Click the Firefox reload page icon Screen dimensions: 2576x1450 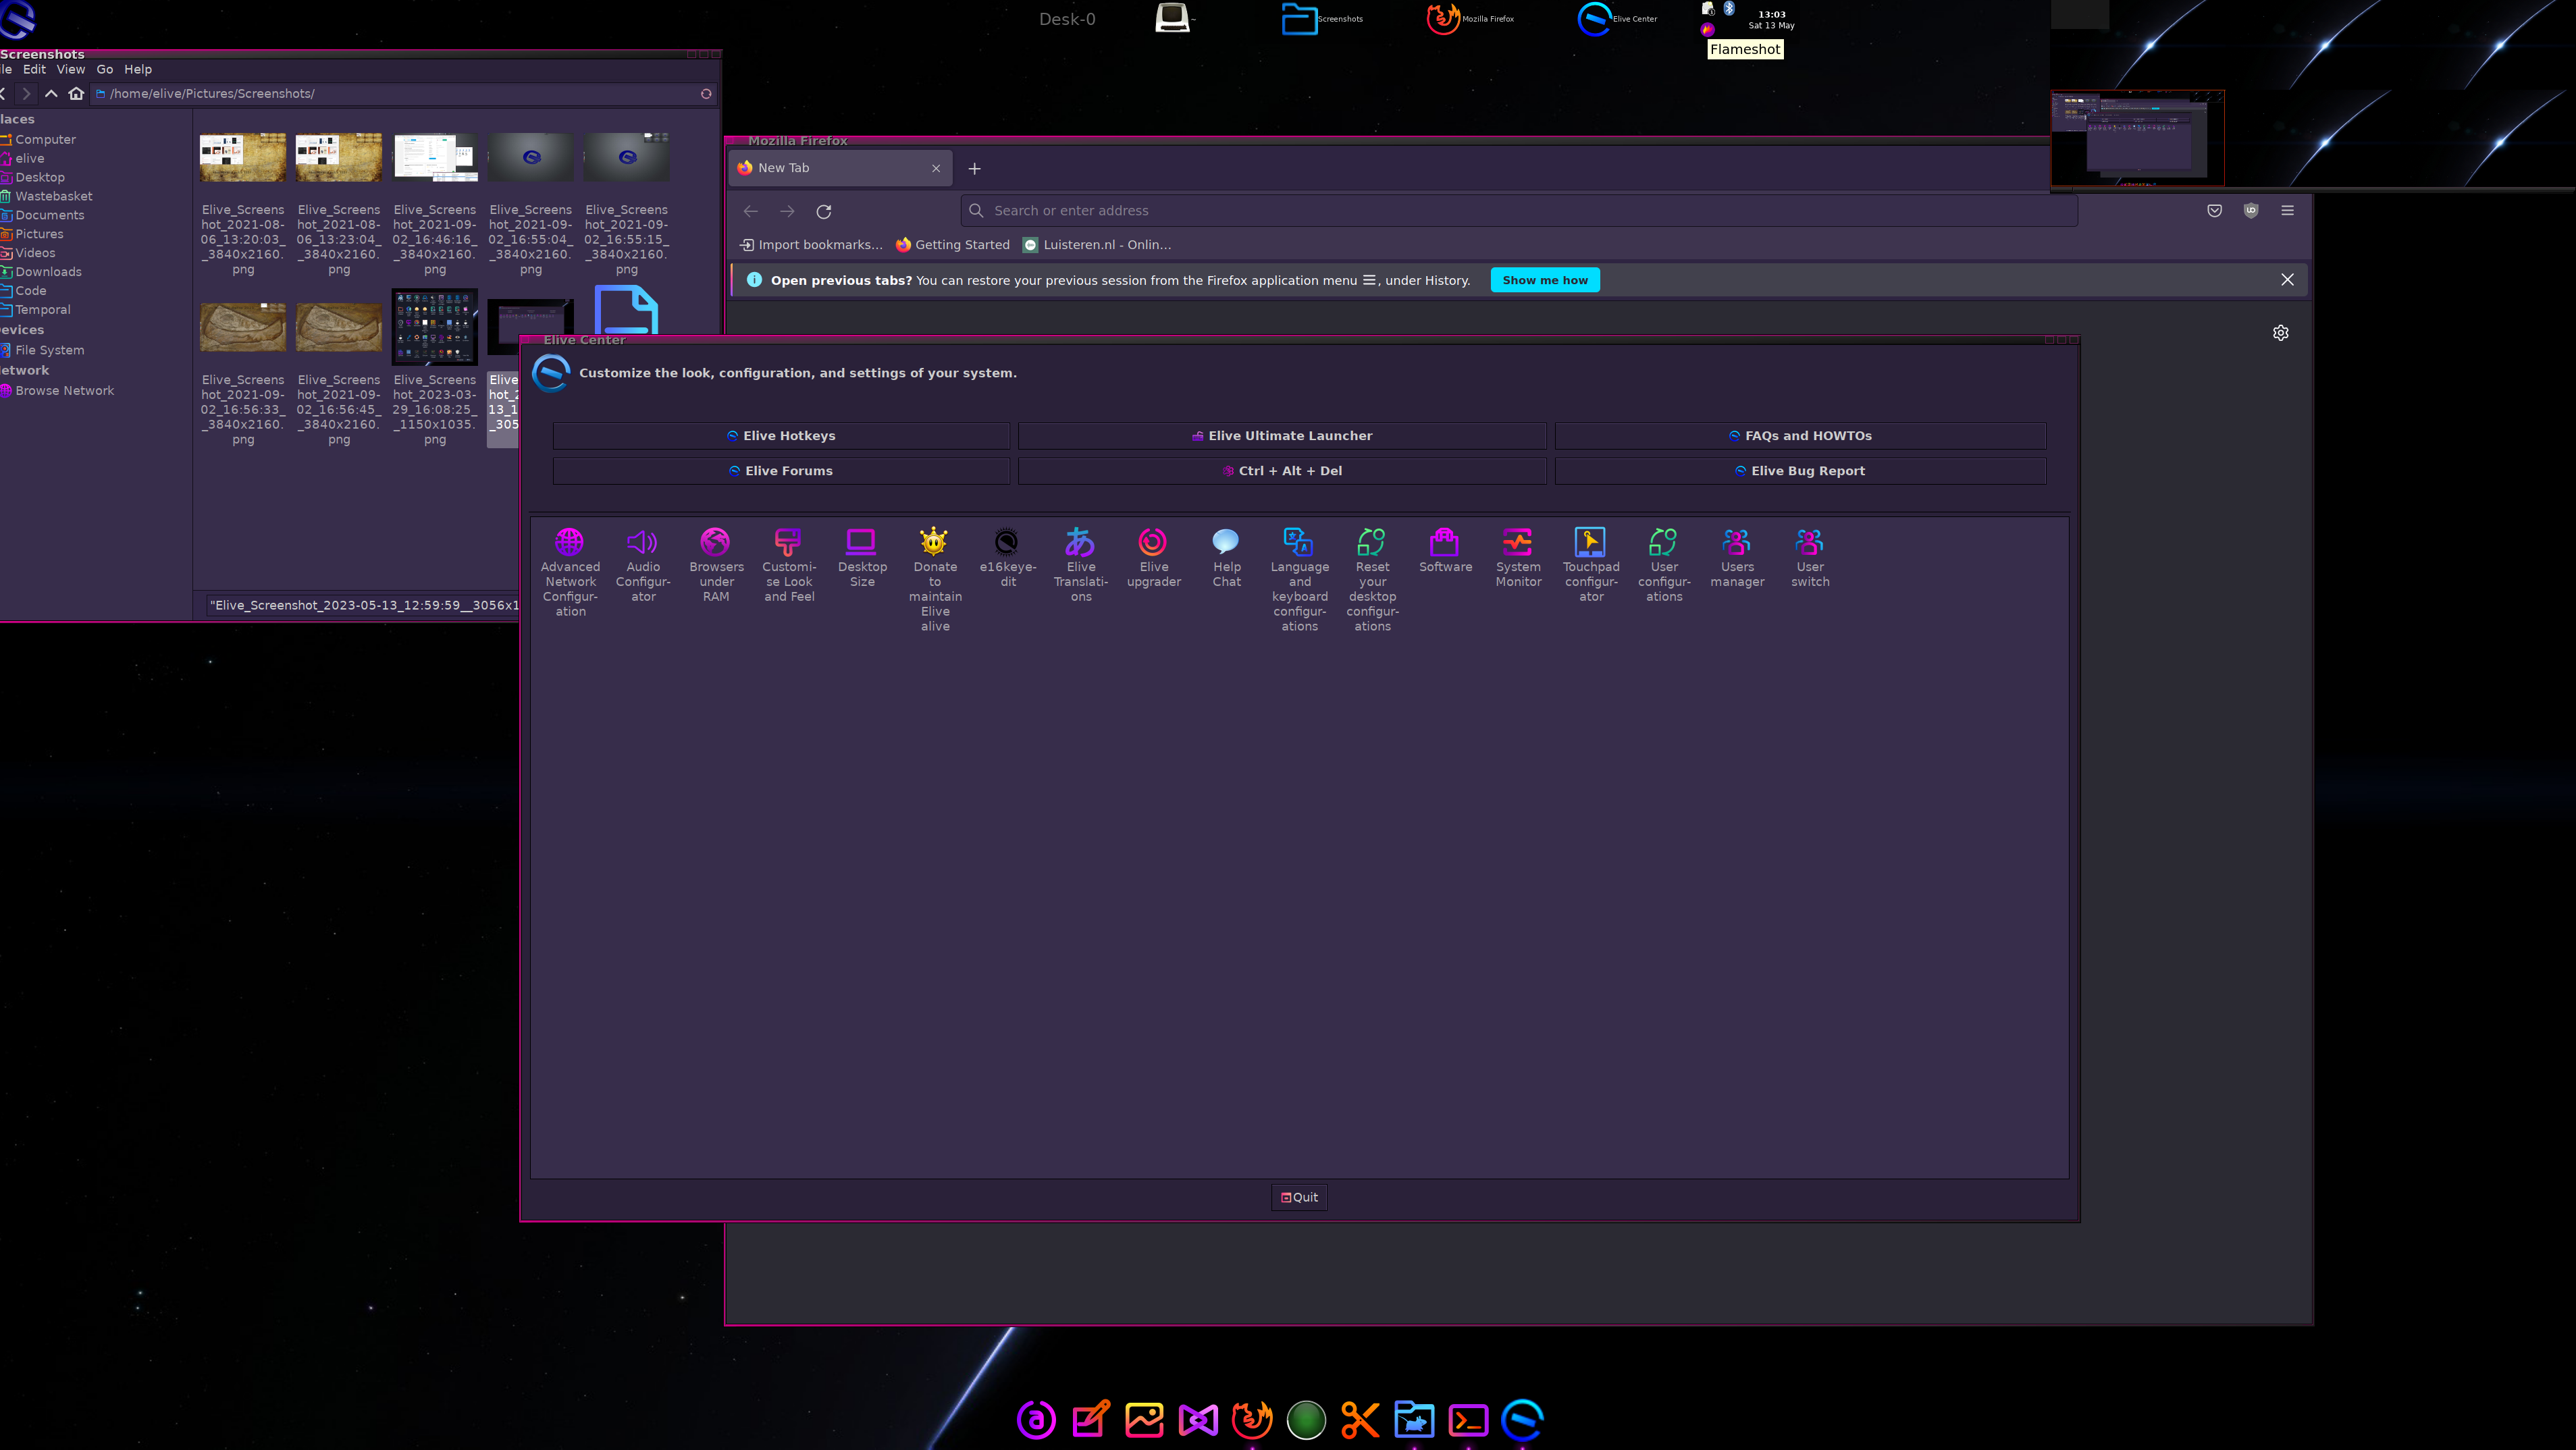click(x=824, y=211)
